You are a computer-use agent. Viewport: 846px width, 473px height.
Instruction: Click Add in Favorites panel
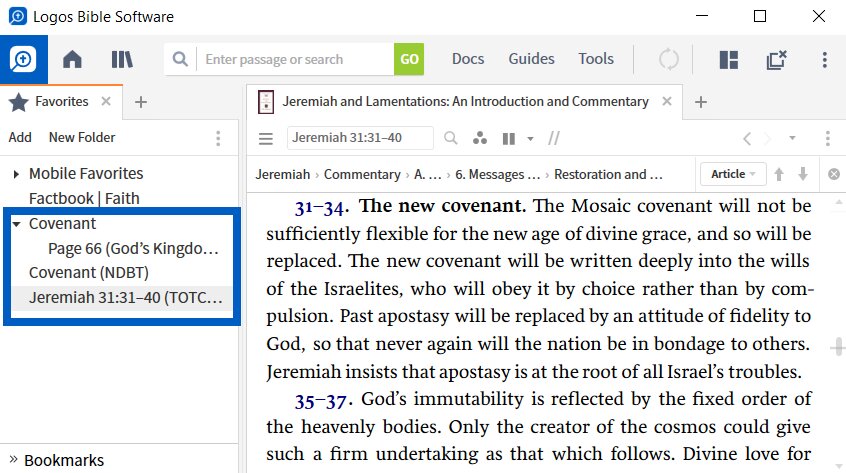[20, 138]
